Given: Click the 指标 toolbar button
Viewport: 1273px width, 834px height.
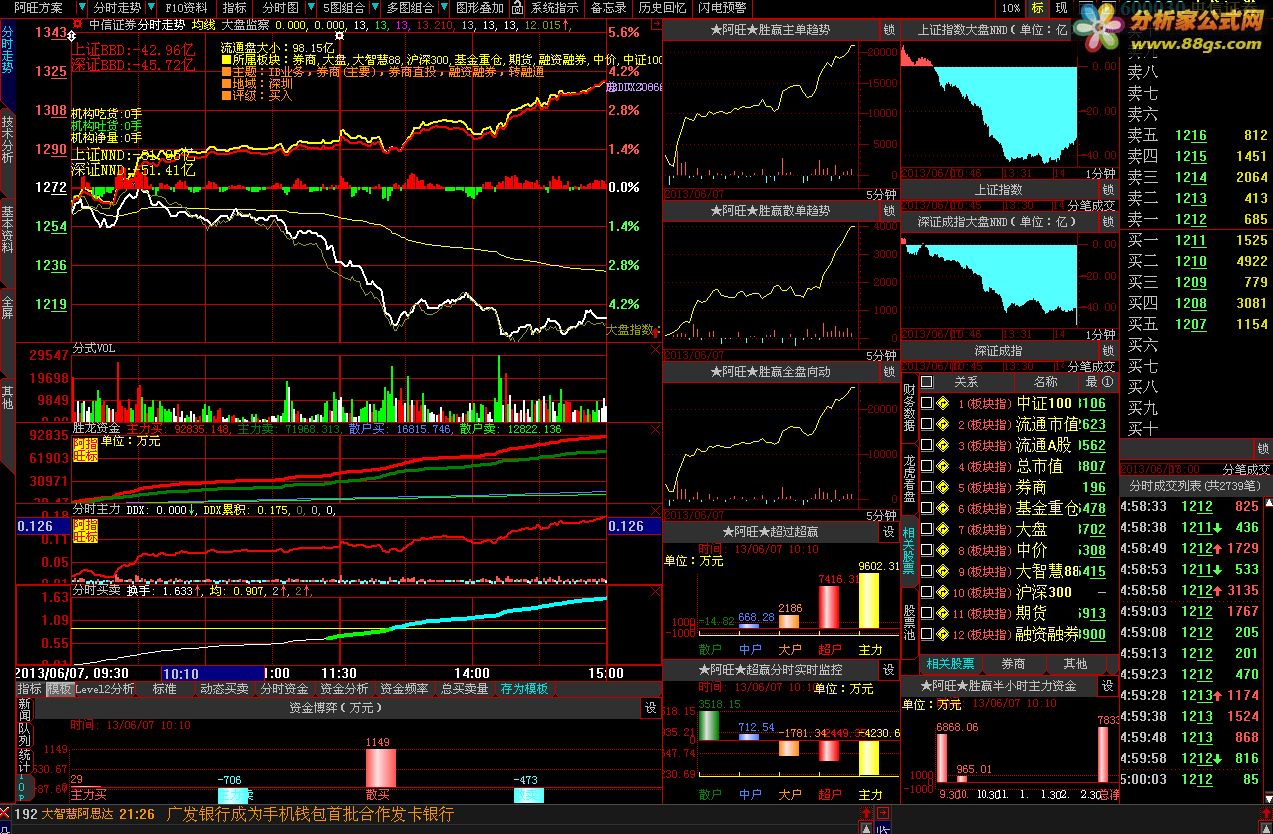Looking at the screenshot, I should click(234, 7).
